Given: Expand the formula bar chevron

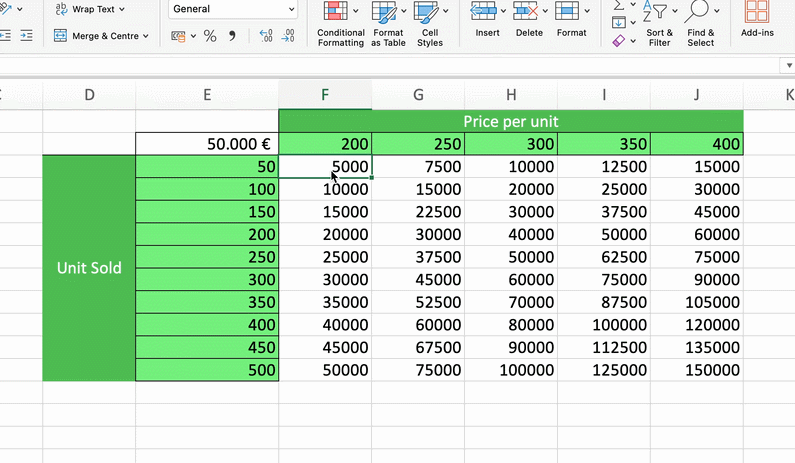Looking at the screenshot, I should tap(786, 65).
